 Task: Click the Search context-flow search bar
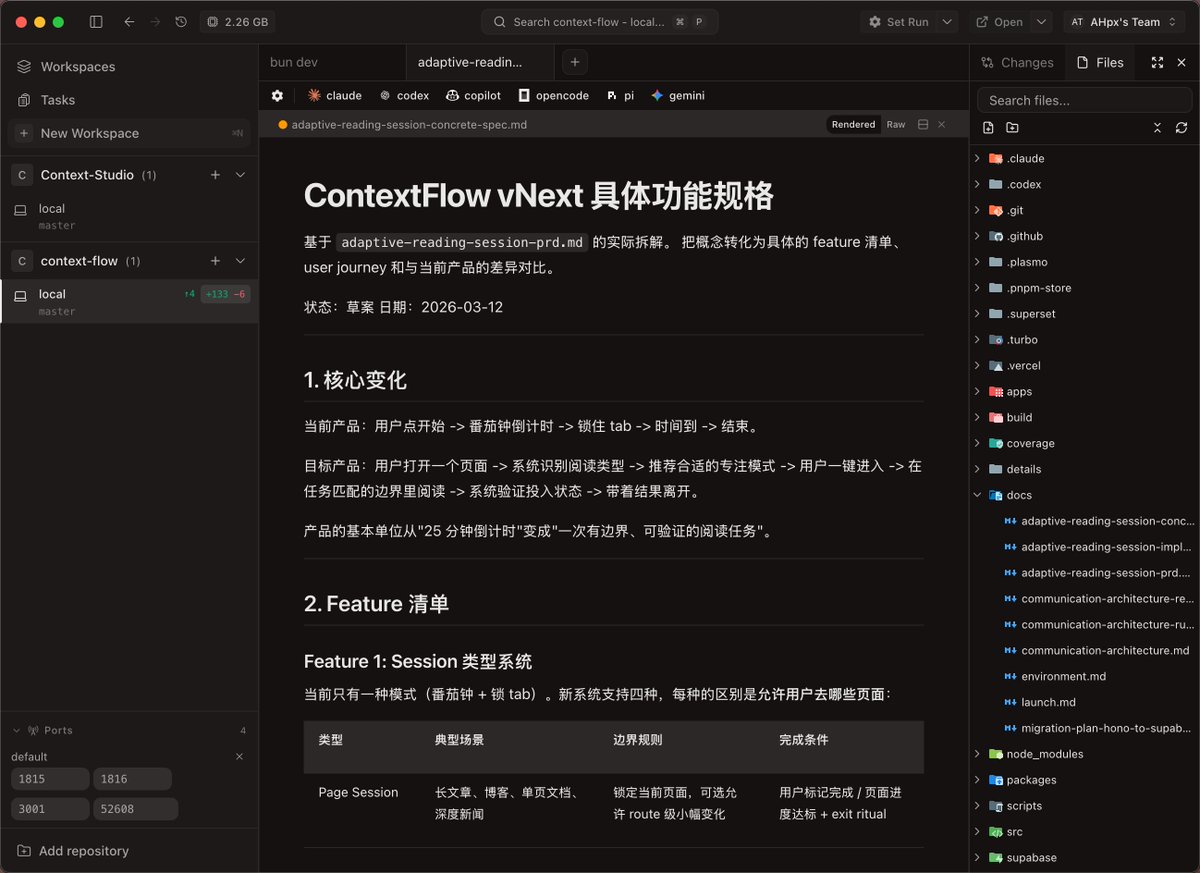tap(599, 22)
